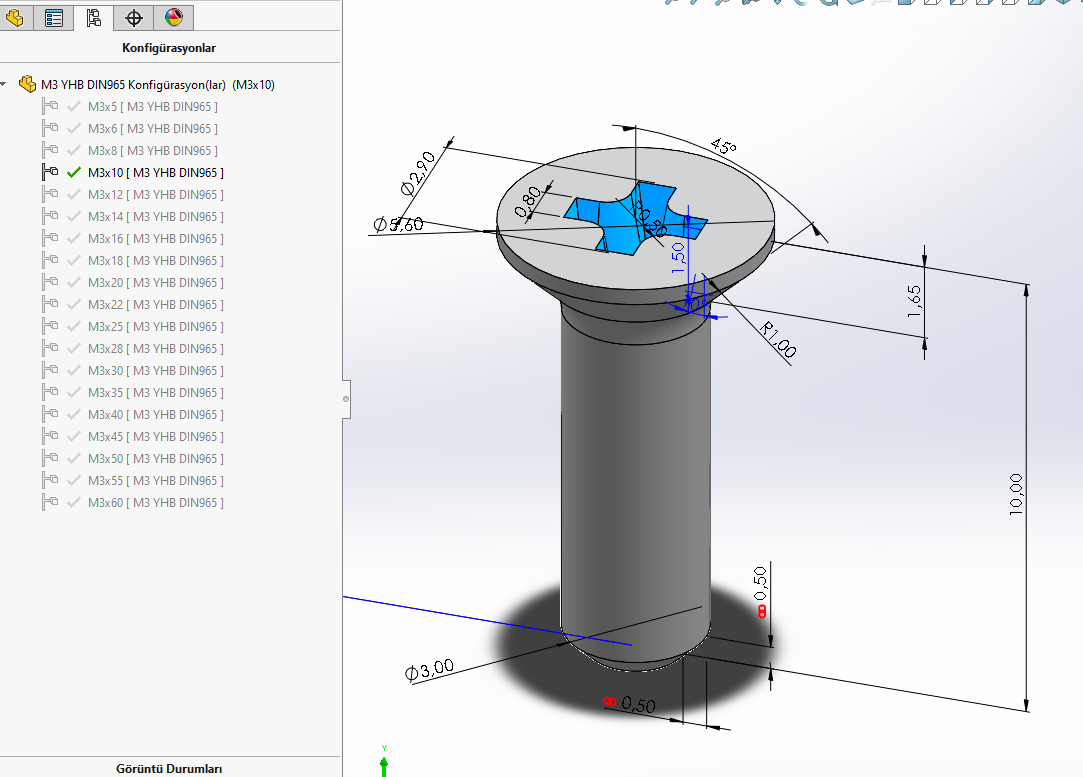
Task: Click the side panel collapse handle
Action: [346, 398]
